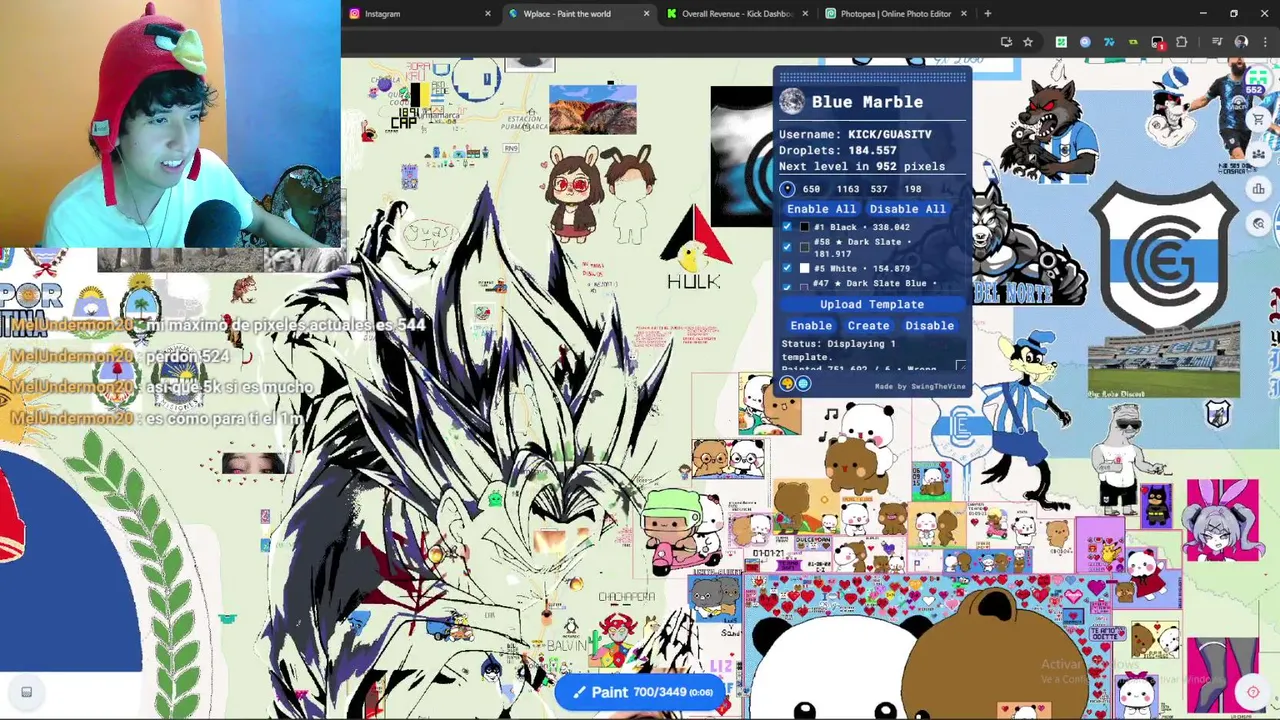
Task: Click the location target icon bottom right
Action: click(x=1253, y=692)
